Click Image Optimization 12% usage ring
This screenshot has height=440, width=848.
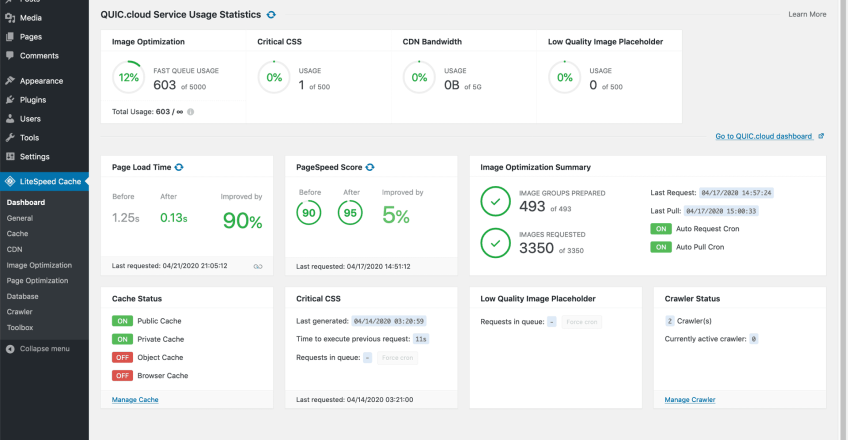(x=129, y=77)
